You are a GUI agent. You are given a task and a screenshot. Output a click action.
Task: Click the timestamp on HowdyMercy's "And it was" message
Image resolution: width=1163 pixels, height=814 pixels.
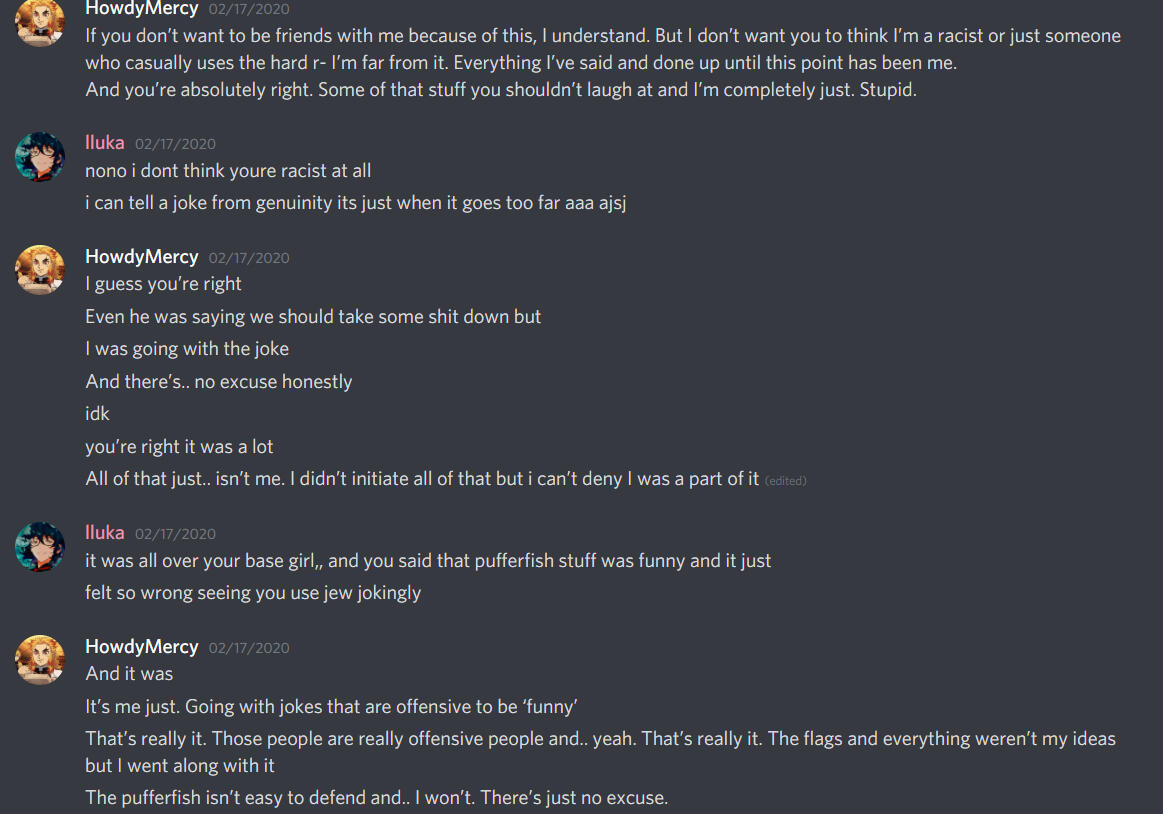248,648
